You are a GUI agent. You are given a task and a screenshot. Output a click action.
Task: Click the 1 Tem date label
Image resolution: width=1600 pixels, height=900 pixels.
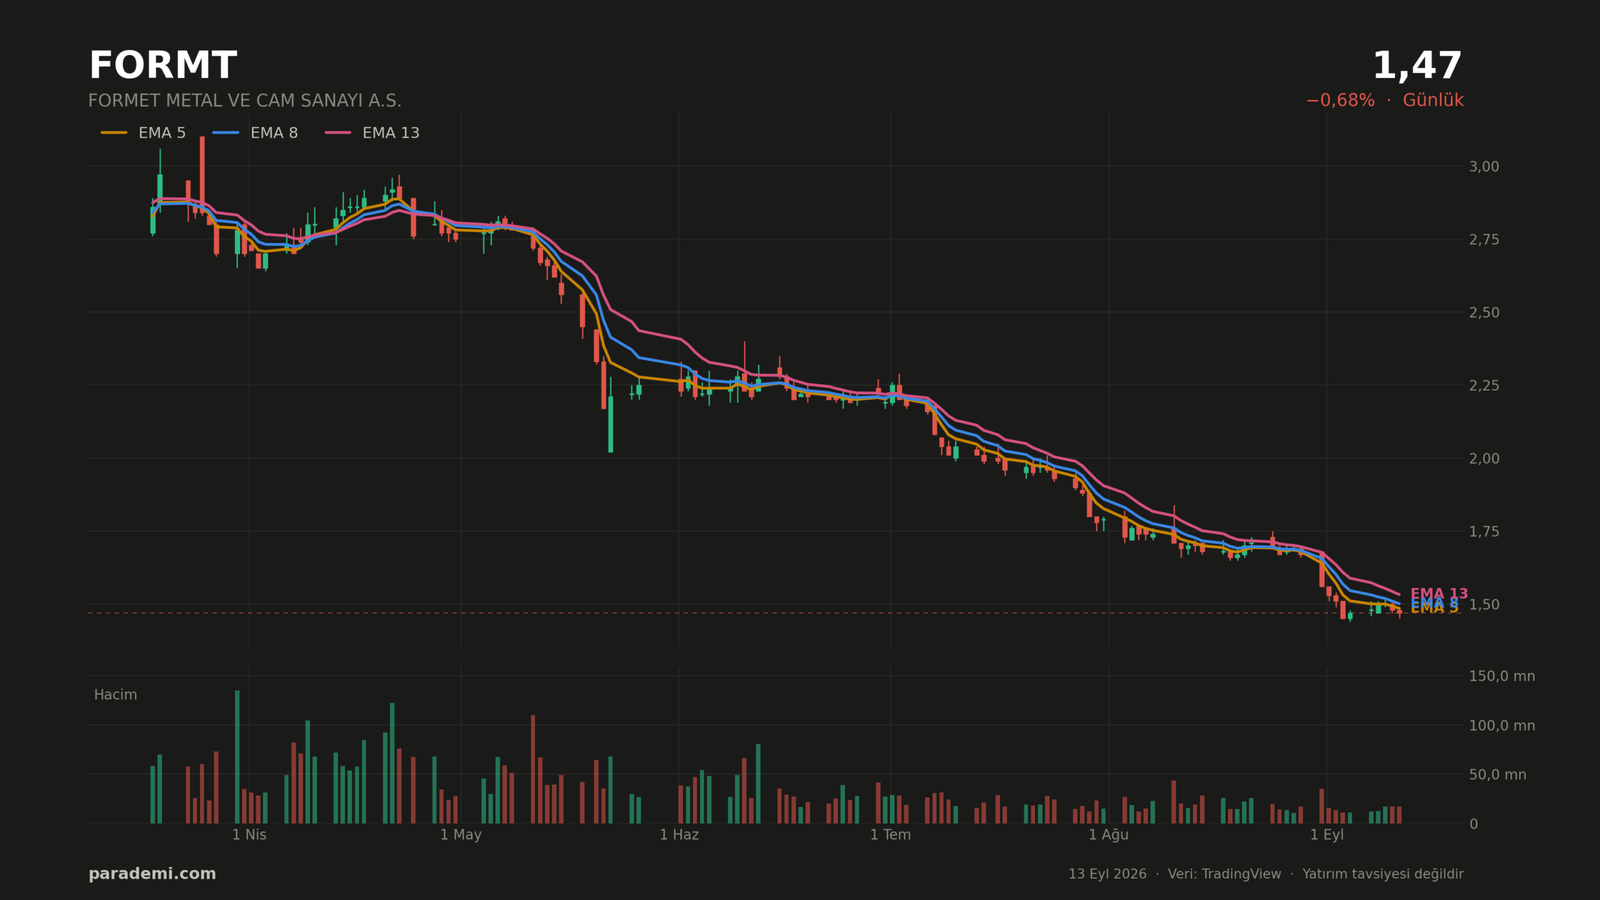coord(890,835)
